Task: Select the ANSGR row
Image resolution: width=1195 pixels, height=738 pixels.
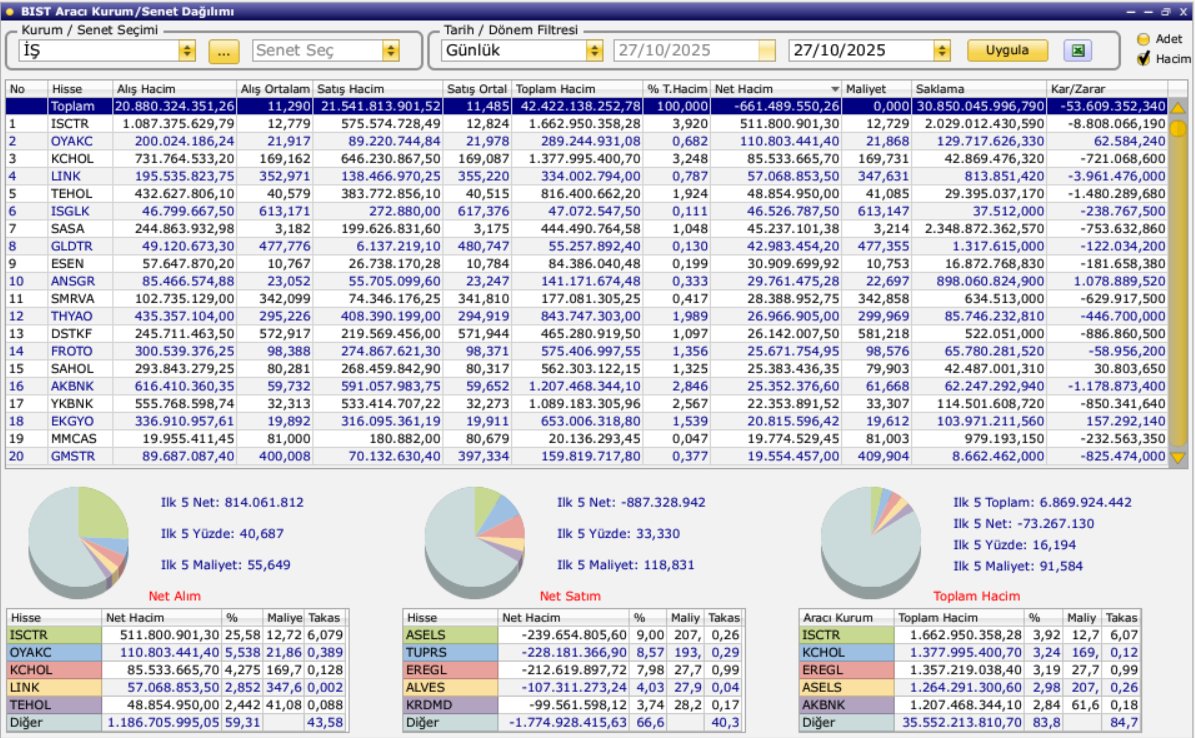Action: (587, 281)
